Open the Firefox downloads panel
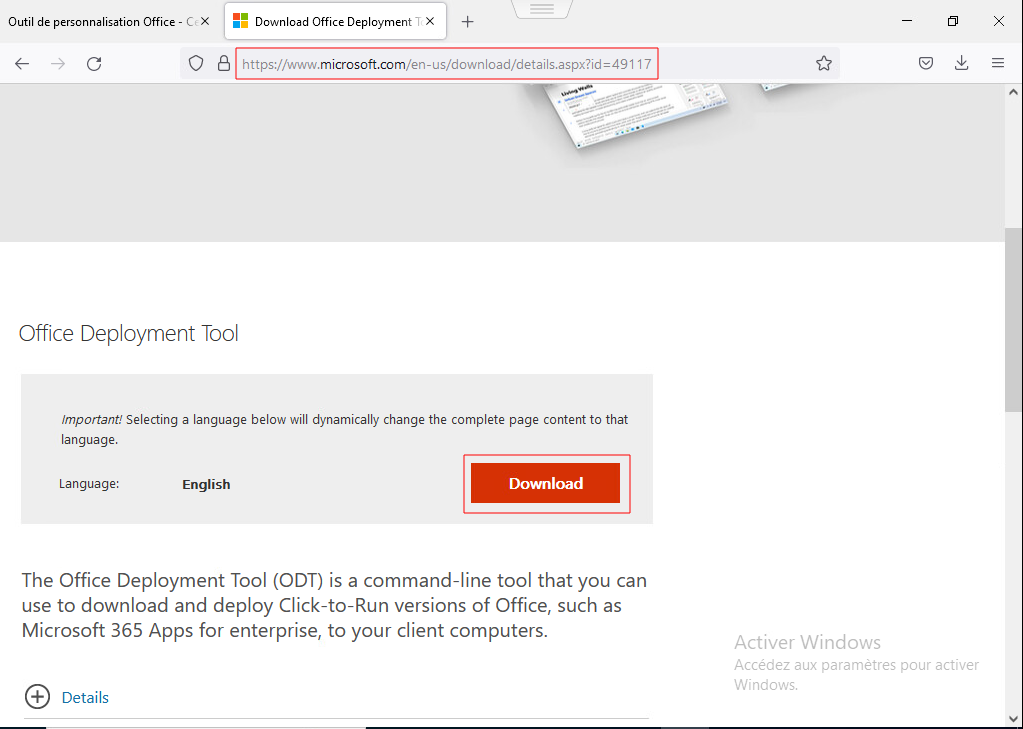Screen dimensions: 1023x729 click(x=961, y=63)
